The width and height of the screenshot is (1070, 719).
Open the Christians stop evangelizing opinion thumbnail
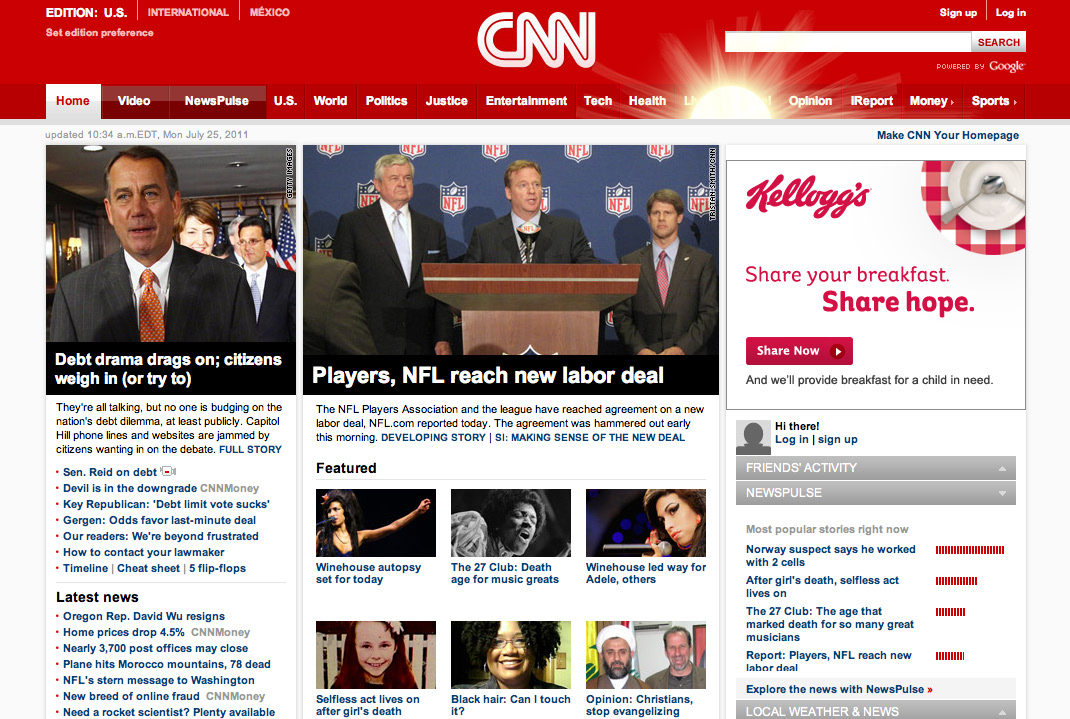click(646, 655)
